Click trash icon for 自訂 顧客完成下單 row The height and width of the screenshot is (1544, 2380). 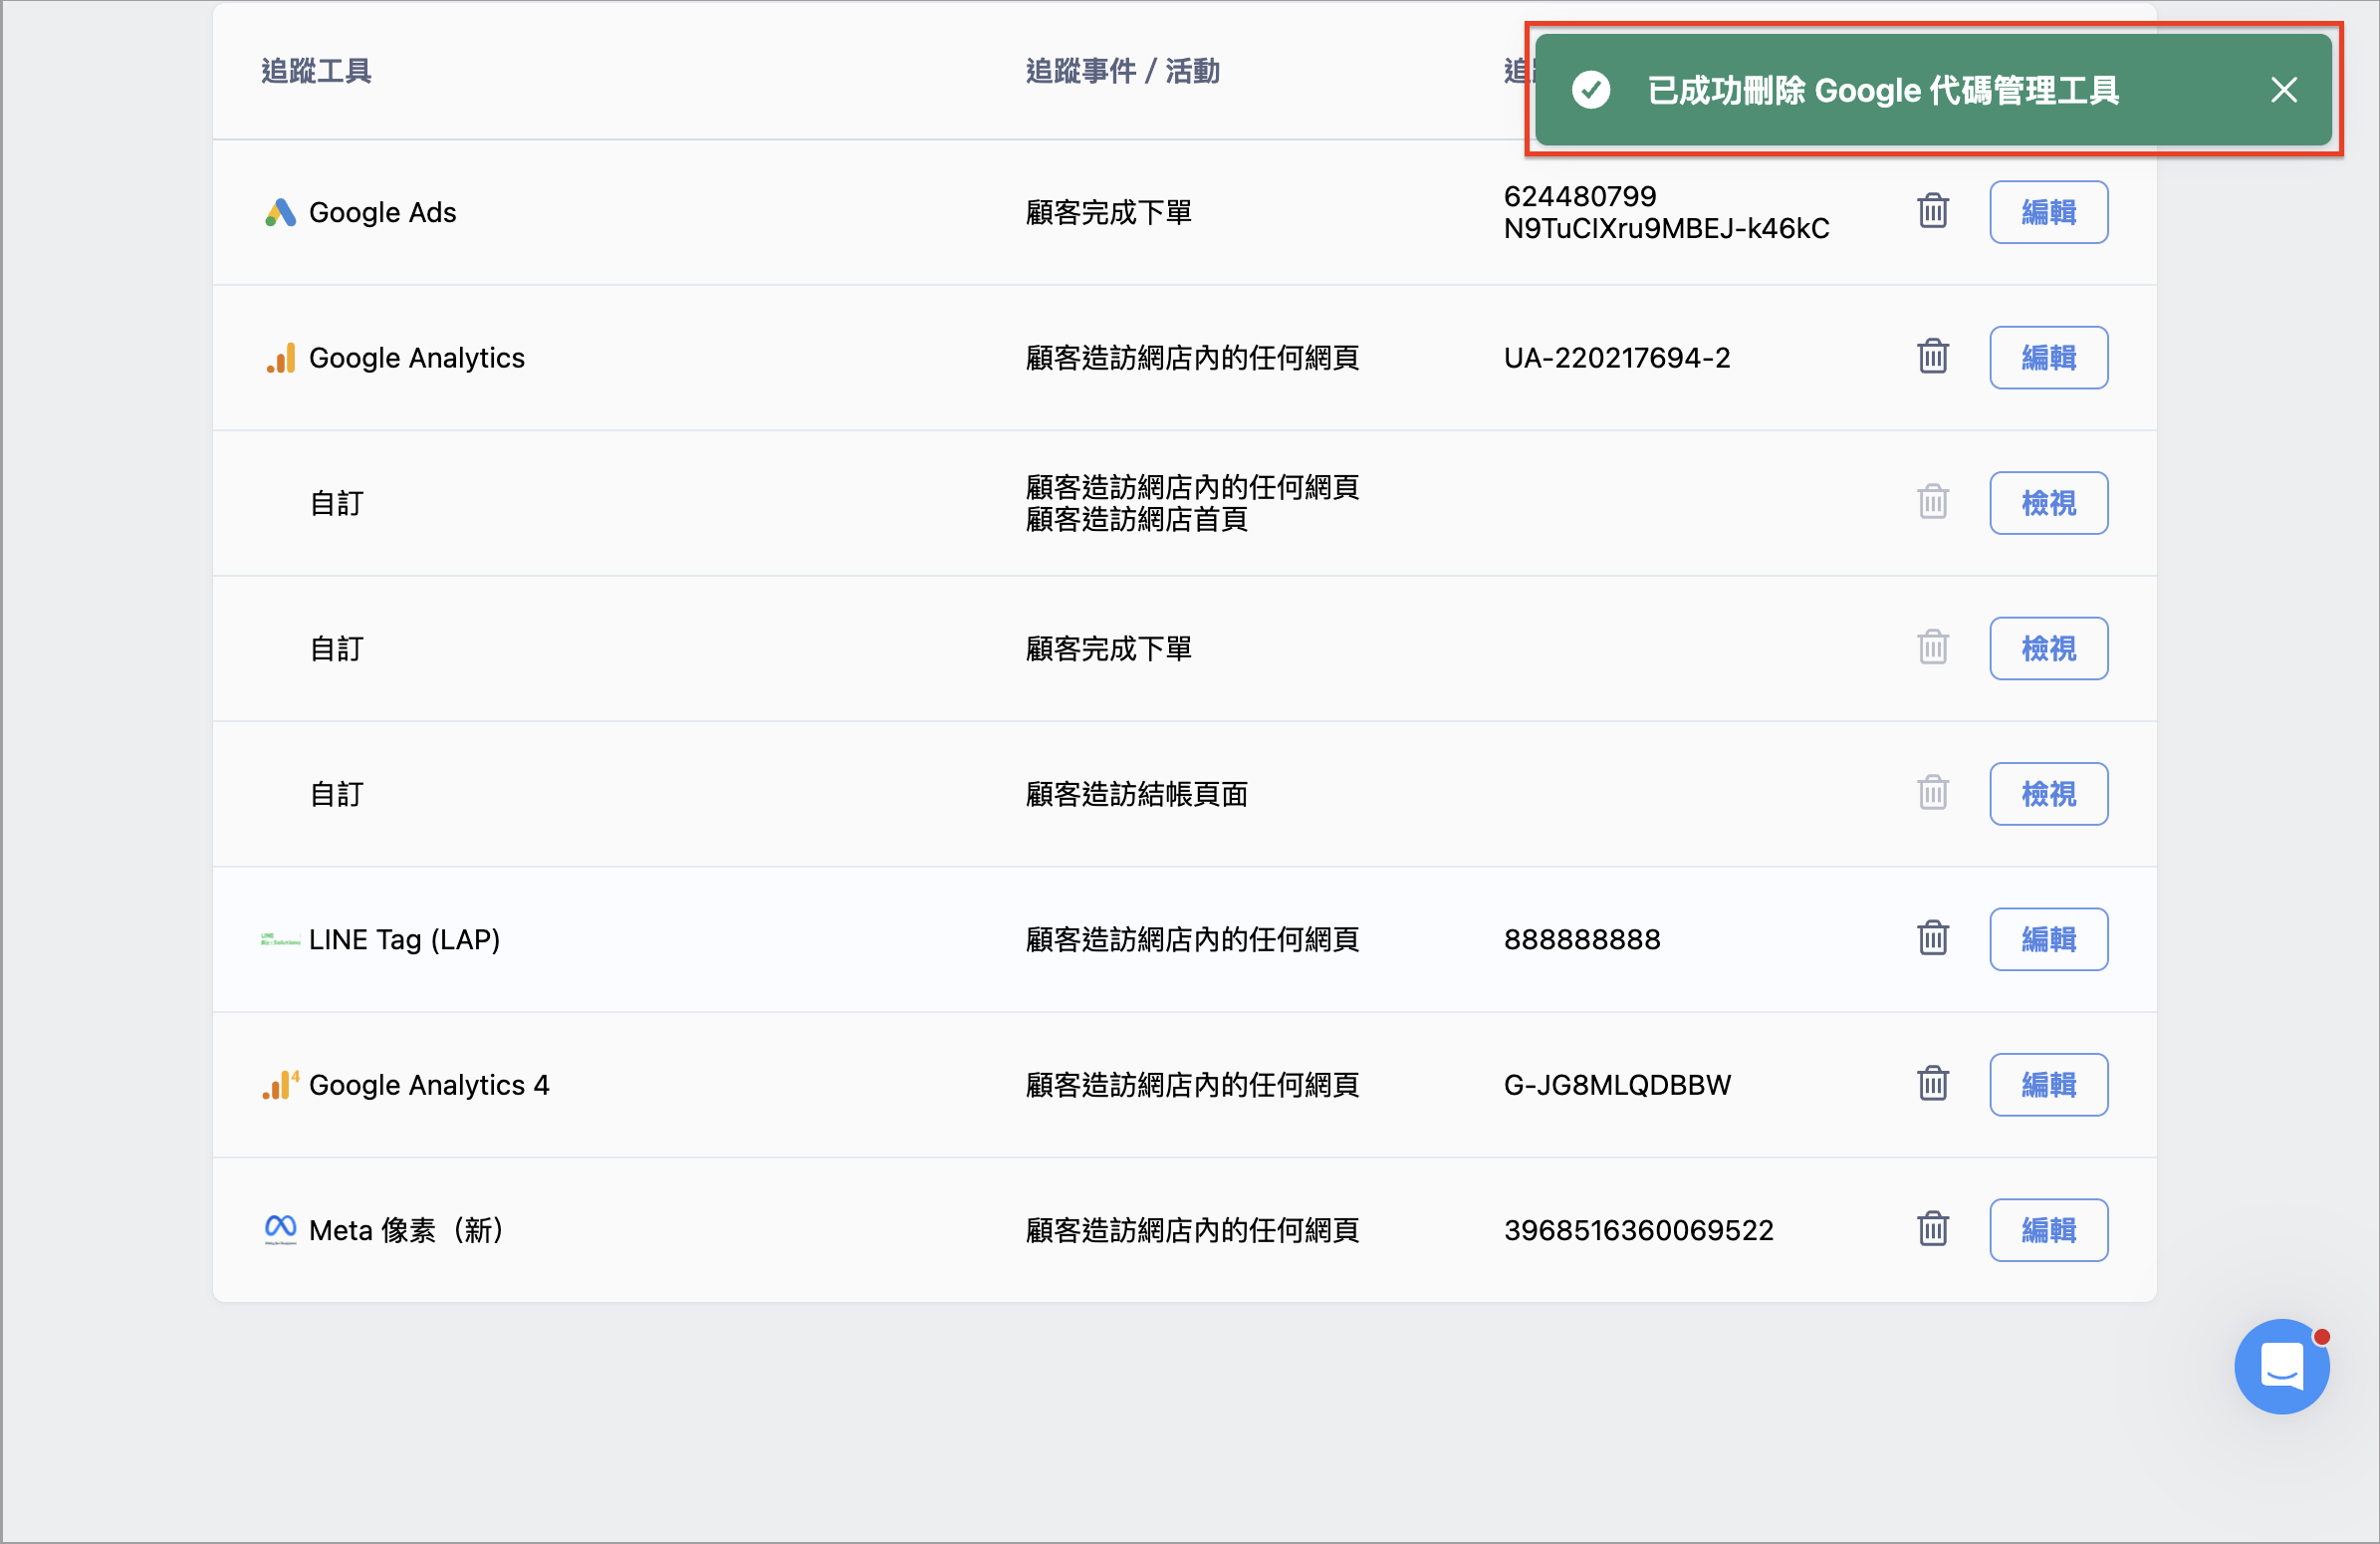point(1932,647)
